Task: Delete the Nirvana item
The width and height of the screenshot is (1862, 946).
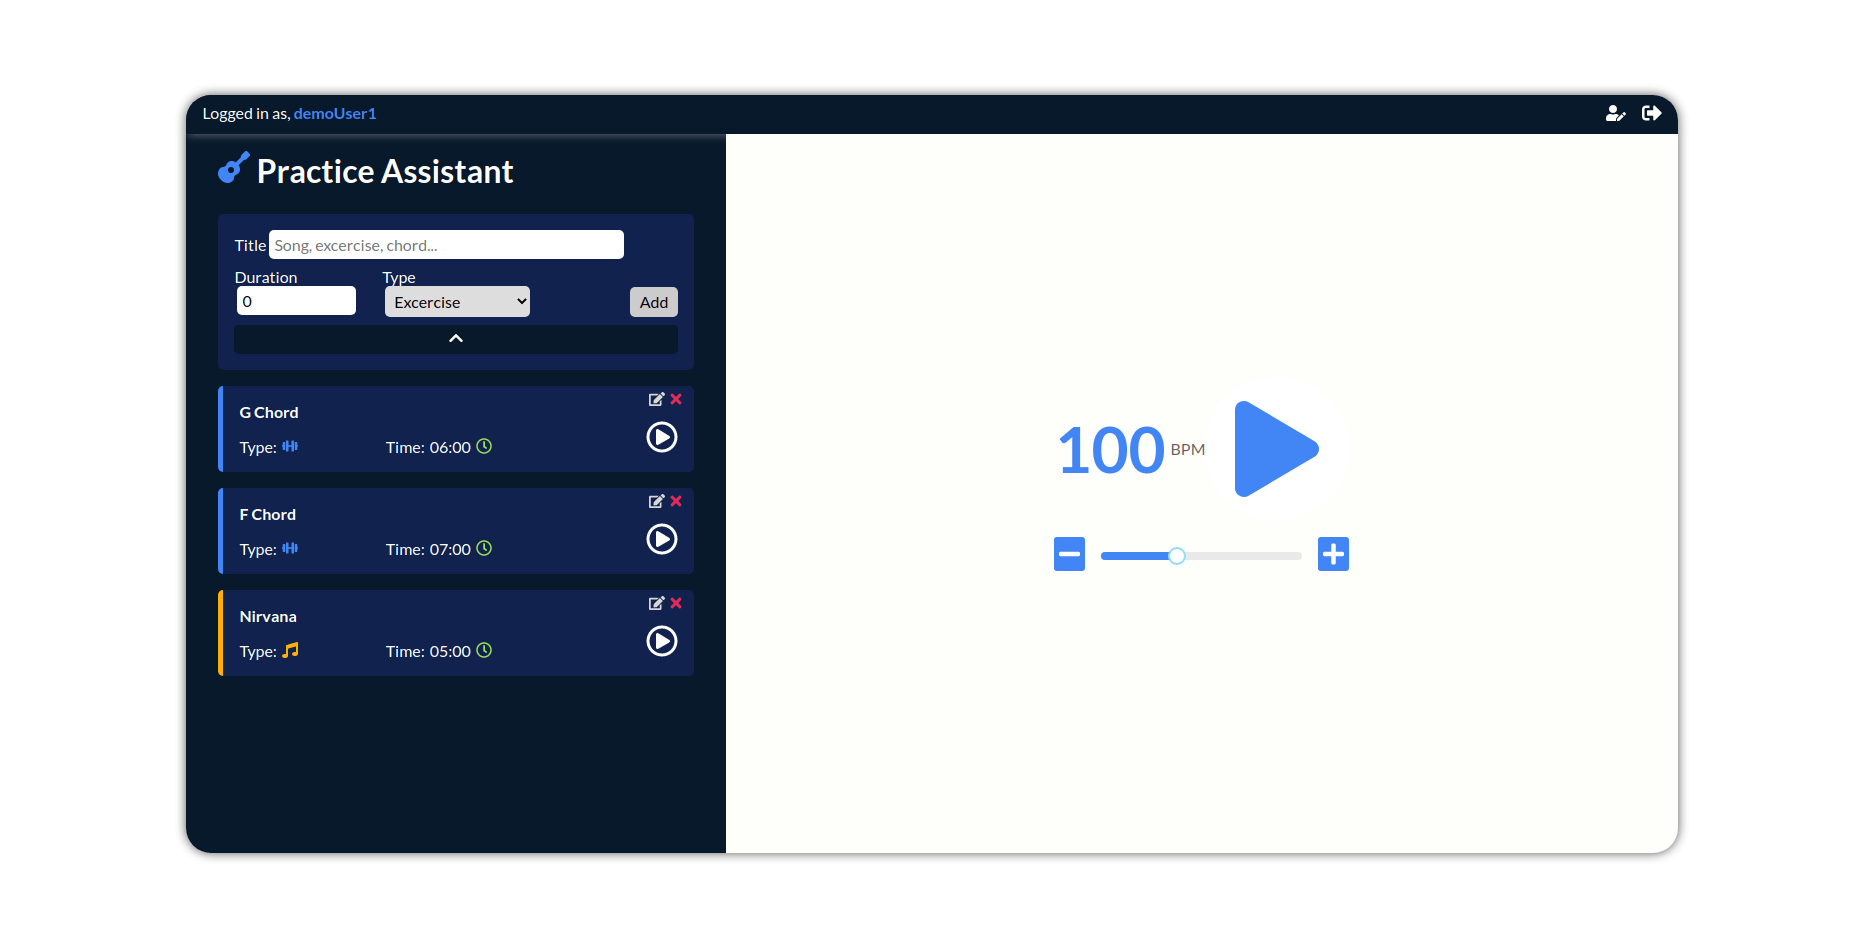Action: (676, 603)
